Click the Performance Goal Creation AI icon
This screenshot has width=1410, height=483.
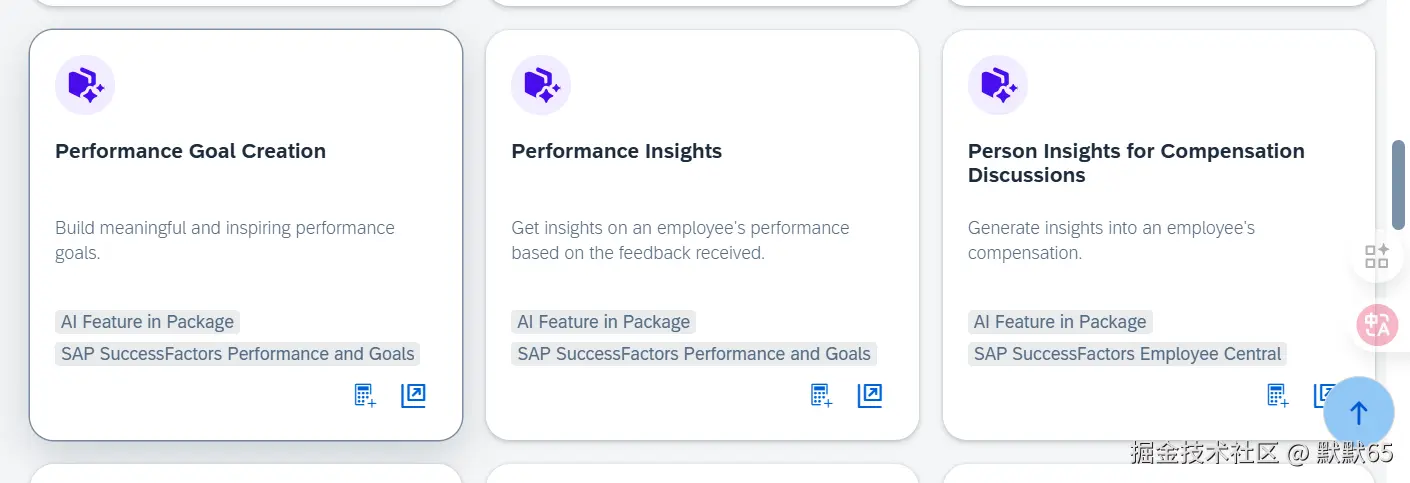[85, 85]
